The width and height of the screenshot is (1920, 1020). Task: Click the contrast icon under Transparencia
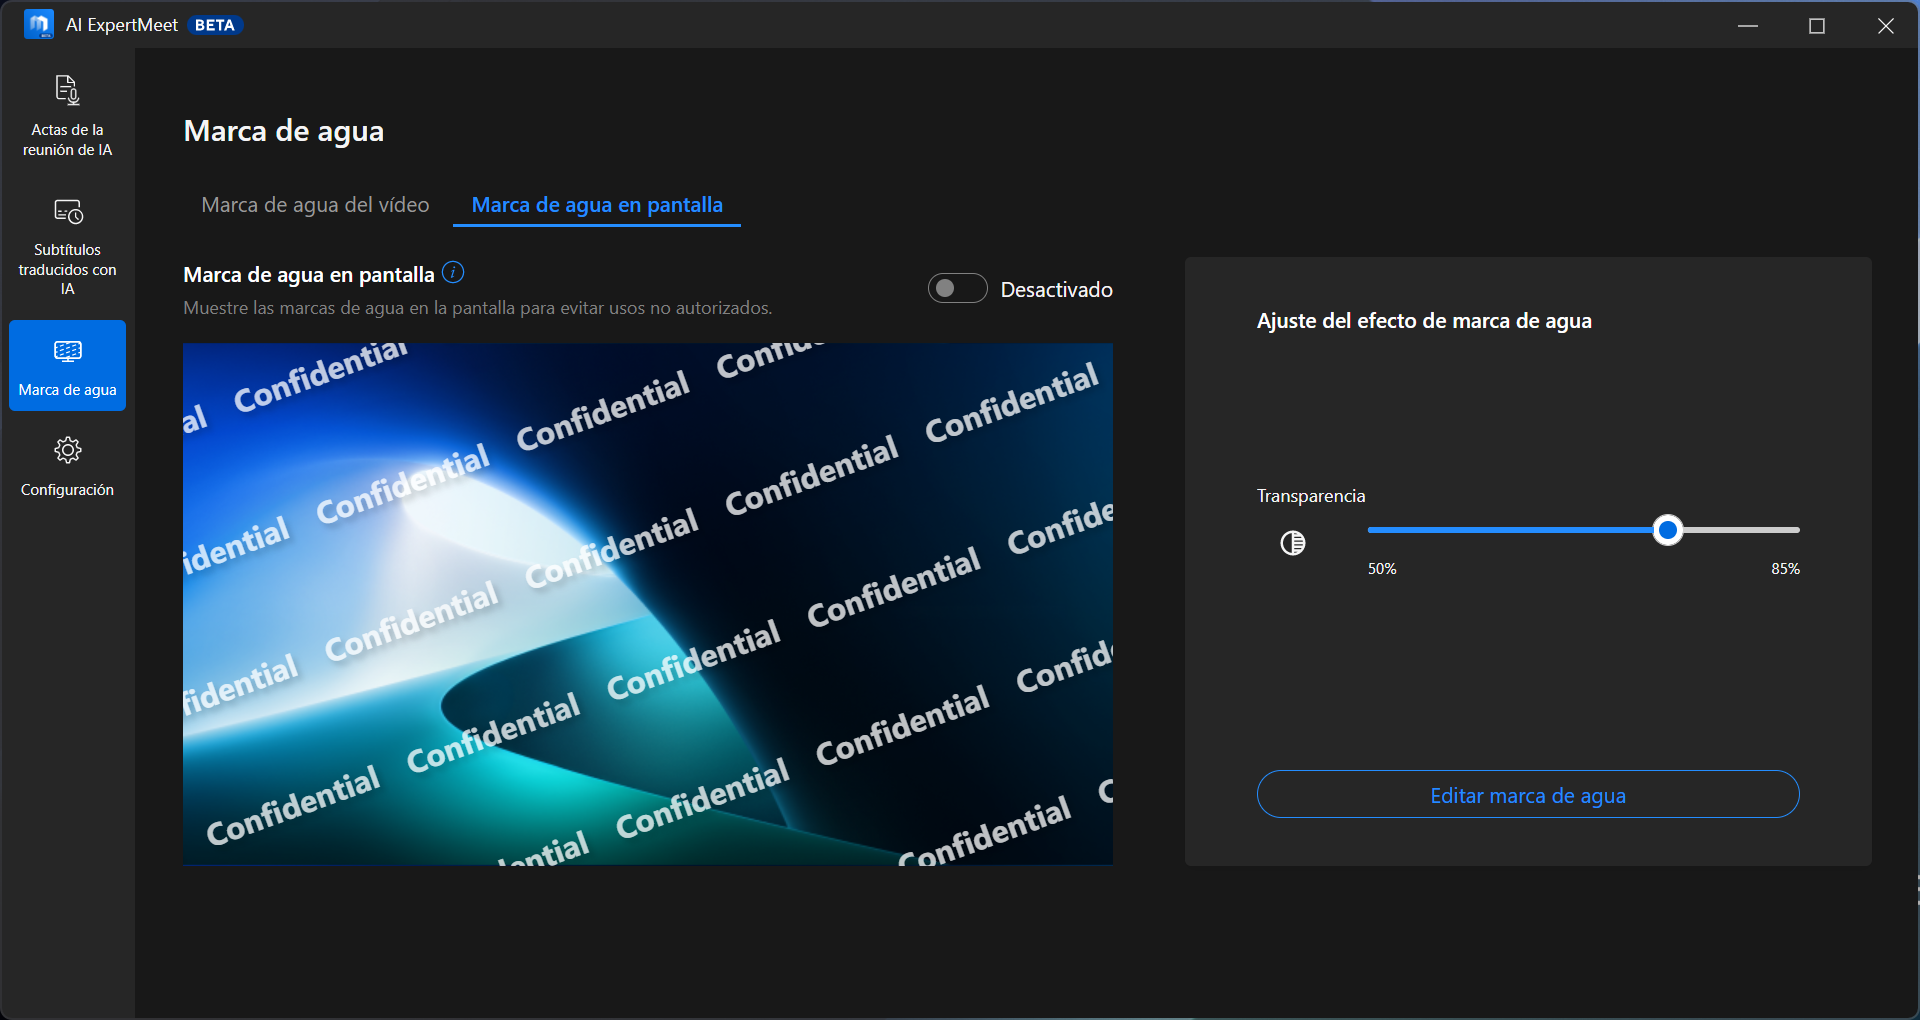point(1292,543)
